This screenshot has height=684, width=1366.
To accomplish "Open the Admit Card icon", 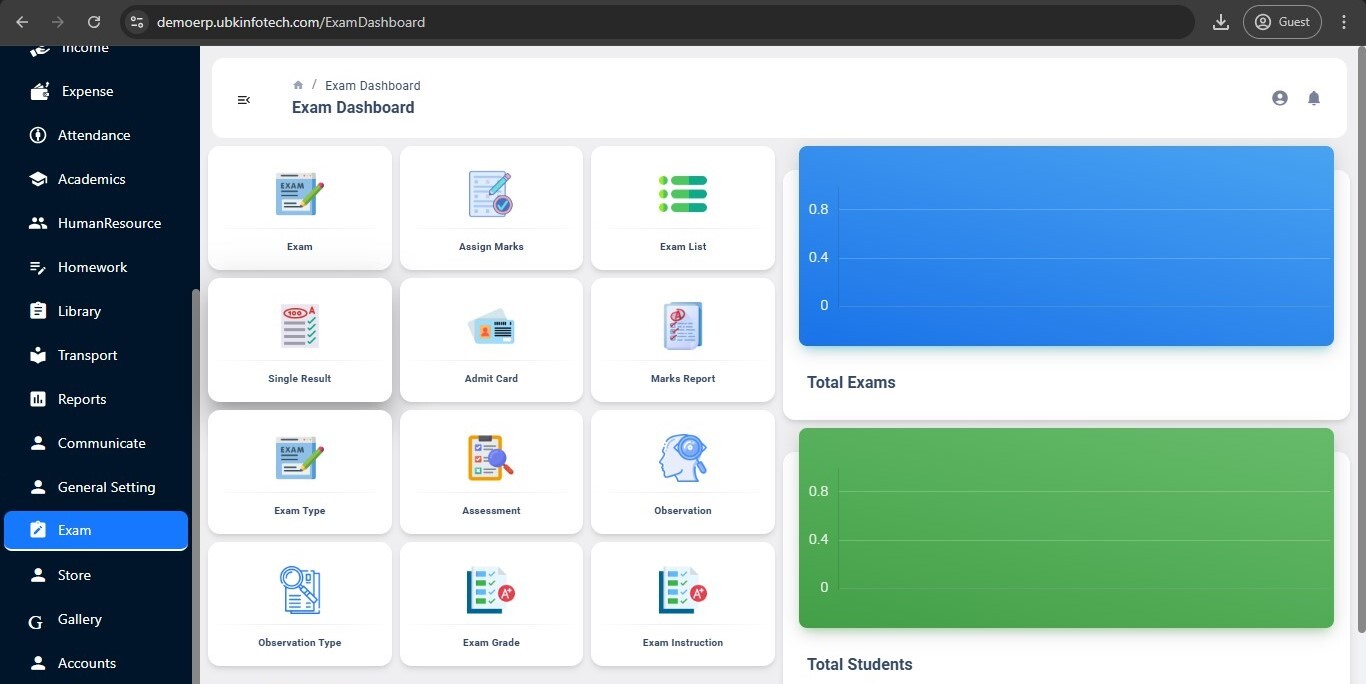I will (491, 327).
